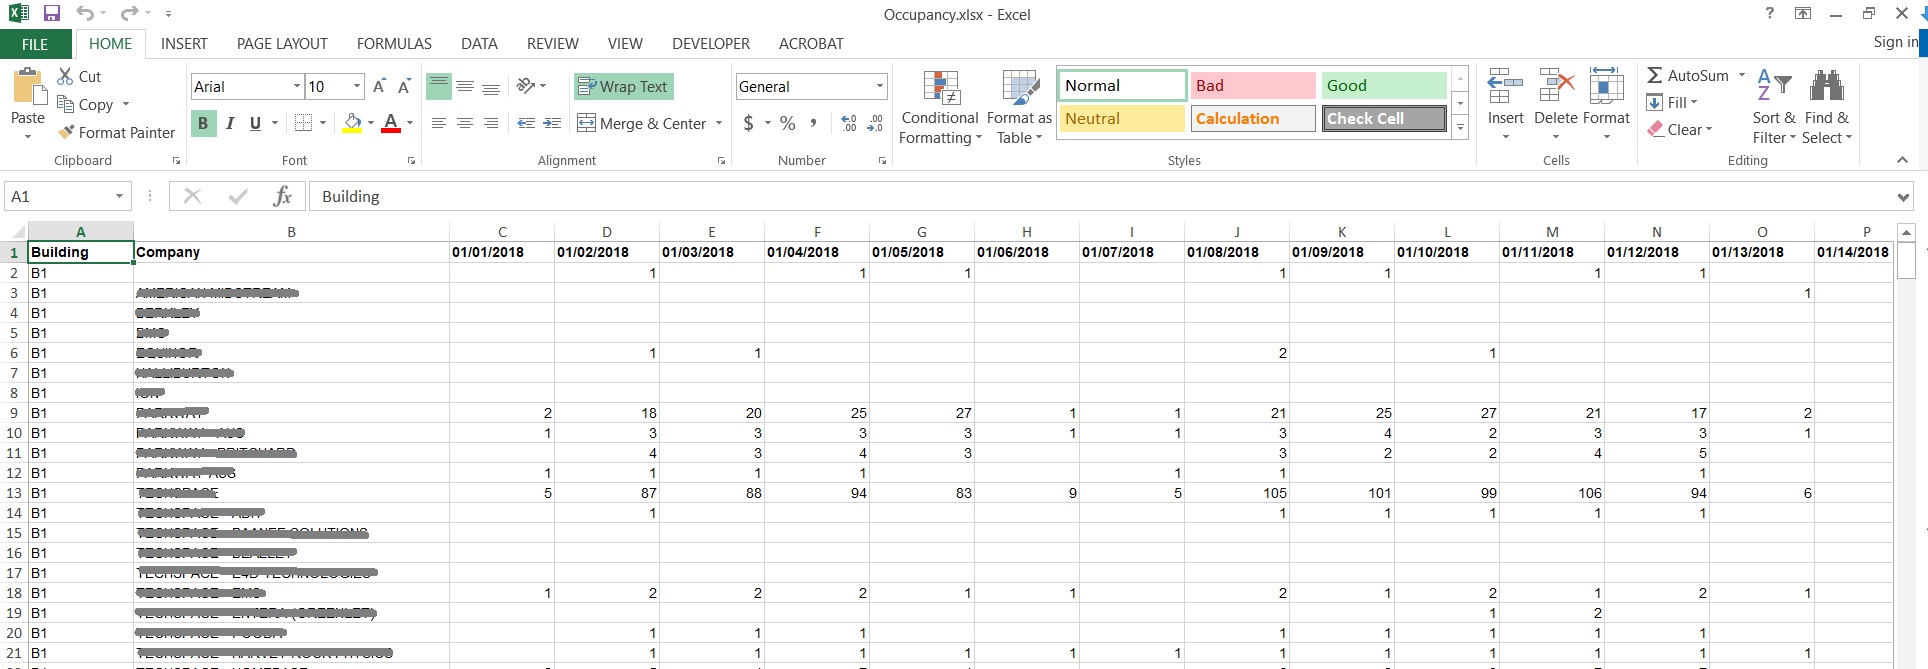1928x669 pixels.
Task: Apply the red font color
Action: point(391,123)
